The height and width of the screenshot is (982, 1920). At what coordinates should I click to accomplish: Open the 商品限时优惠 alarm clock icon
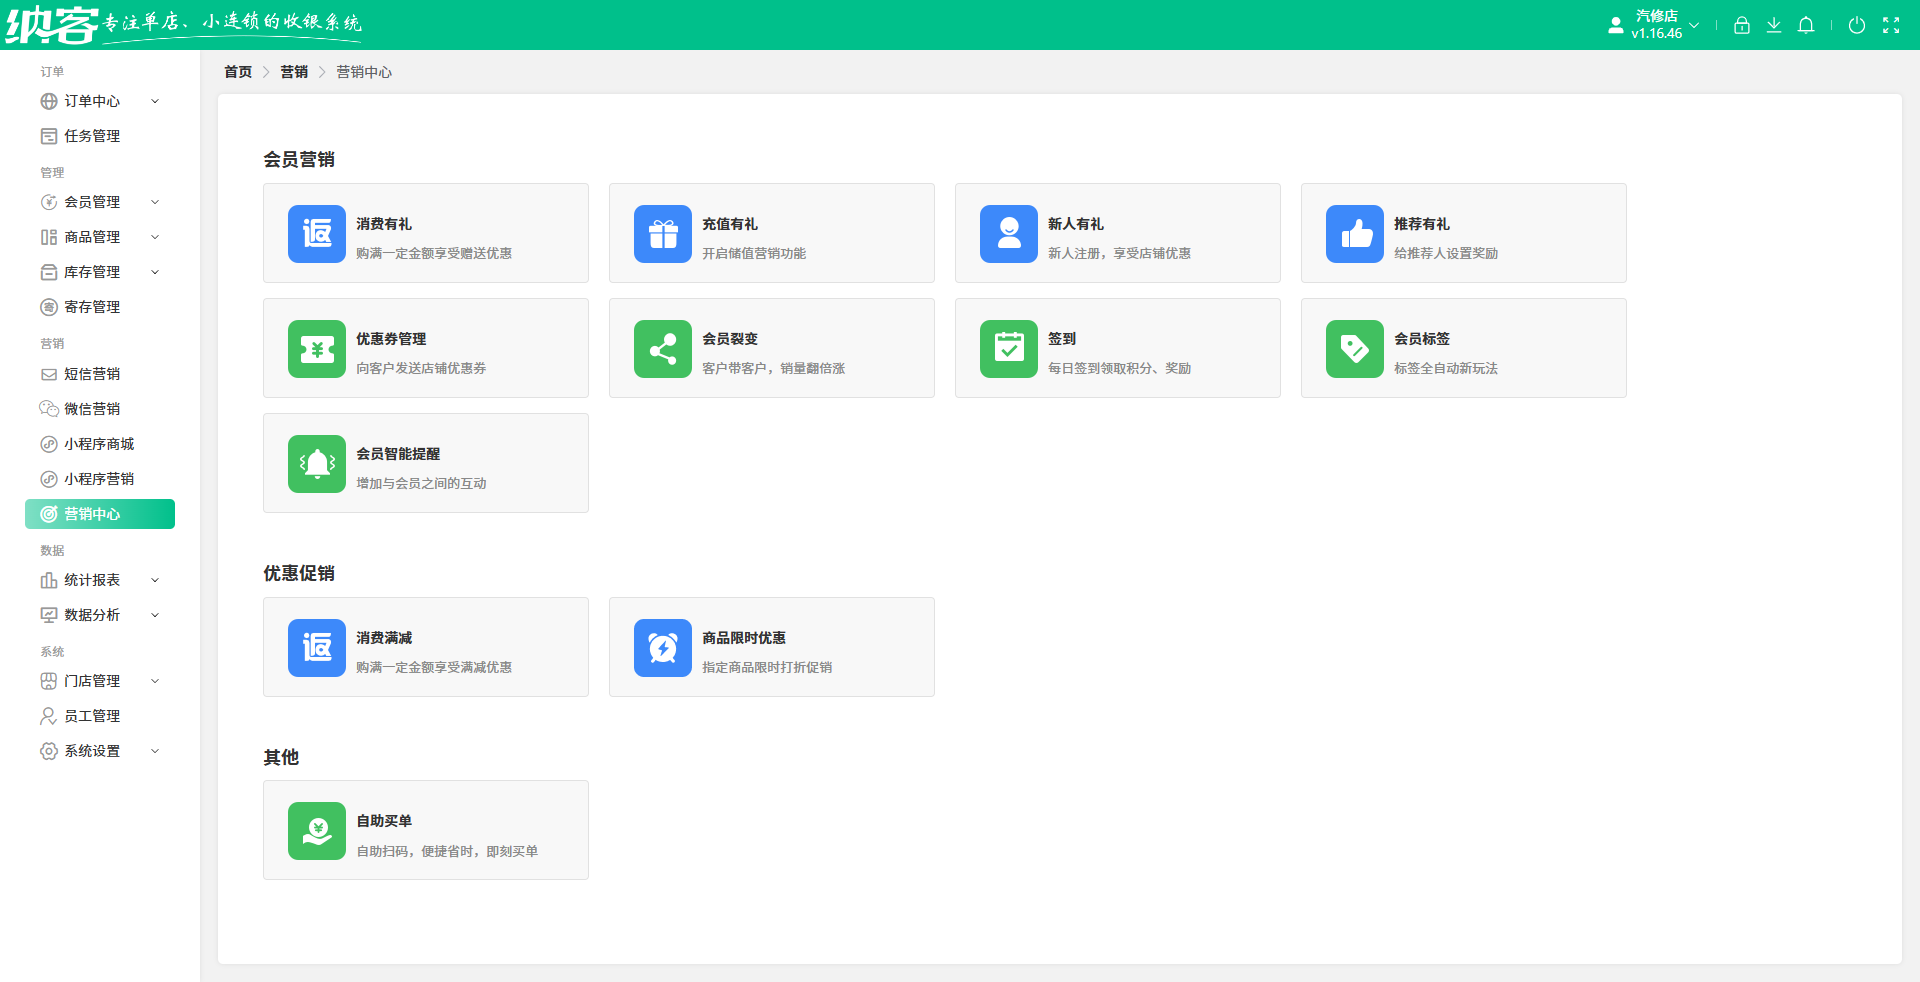pyautogui.click(x=663, y=648)
